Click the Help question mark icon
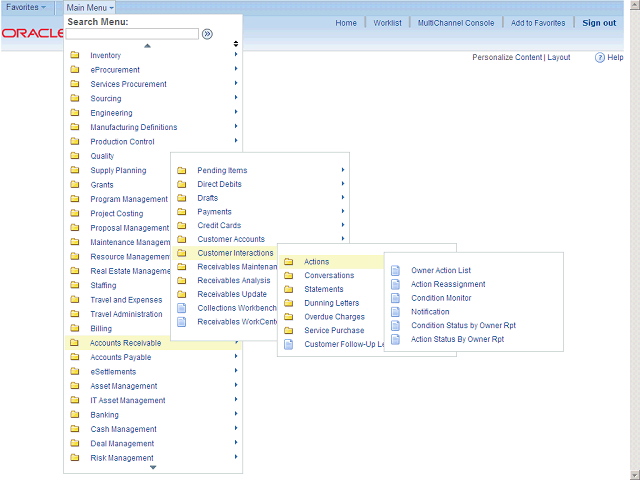The height and width of the screenshot is (480, 640). [600, 58]
